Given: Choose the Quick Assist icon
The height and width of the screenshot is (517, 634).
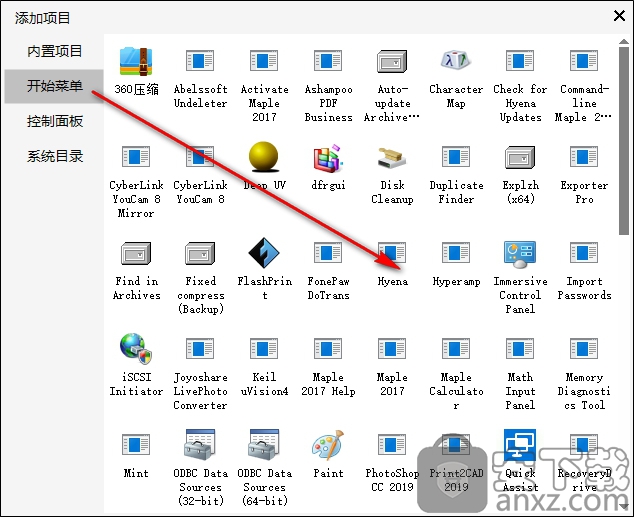Looking at the screenshot, I should (520, 445).
